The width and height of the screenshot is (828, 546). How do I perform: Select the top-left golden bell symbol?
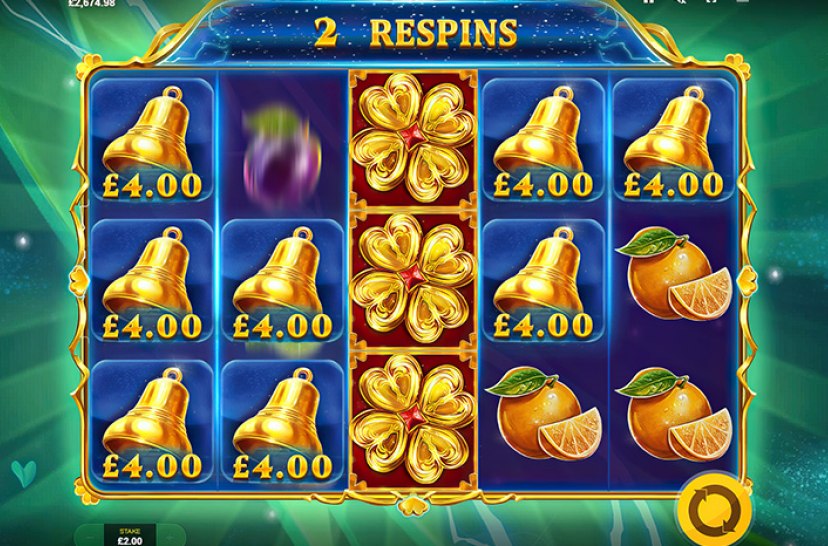[x=152, y=140]
